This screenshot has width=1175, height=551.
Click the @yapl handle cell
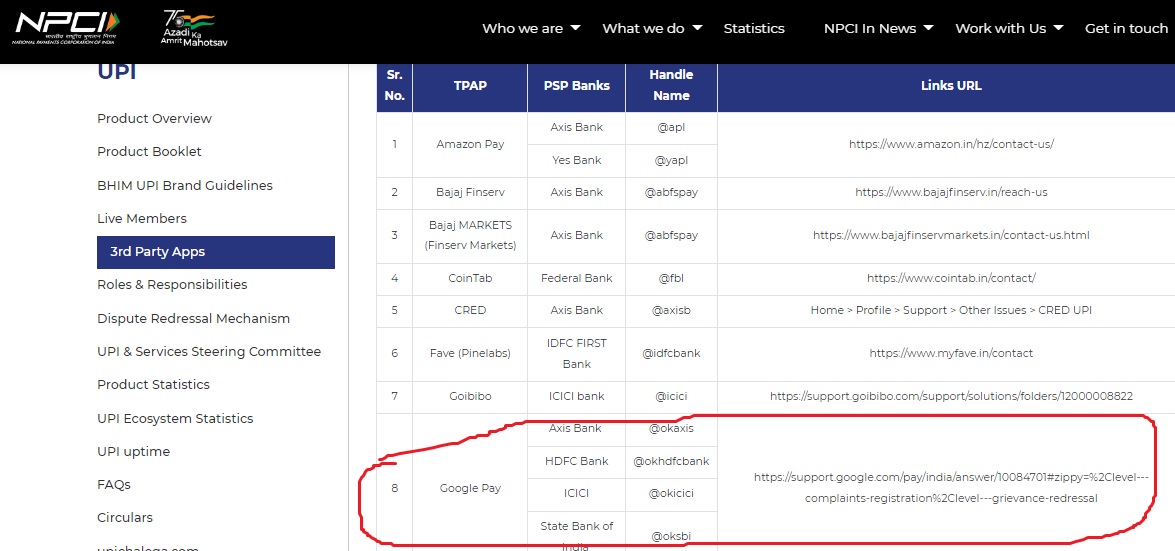click(671, 160)
